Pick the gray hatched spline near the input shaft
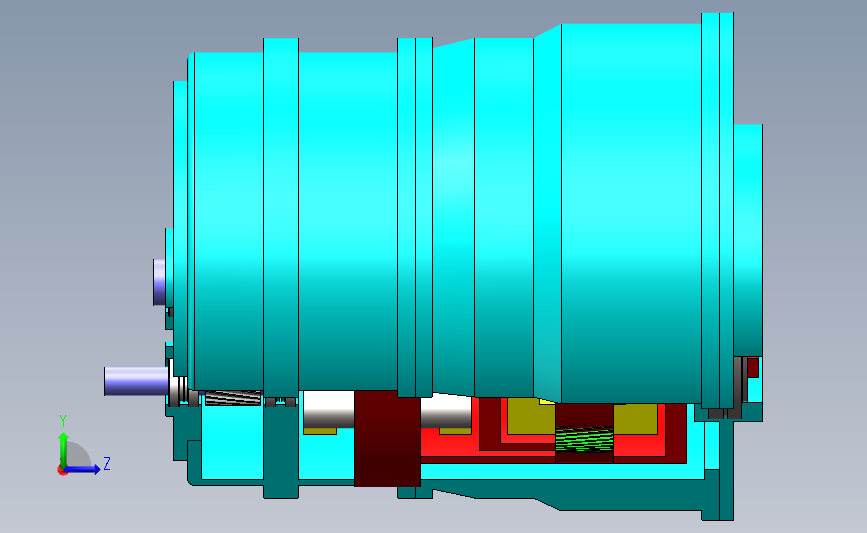Screen dimensions: 867x533 233,398
